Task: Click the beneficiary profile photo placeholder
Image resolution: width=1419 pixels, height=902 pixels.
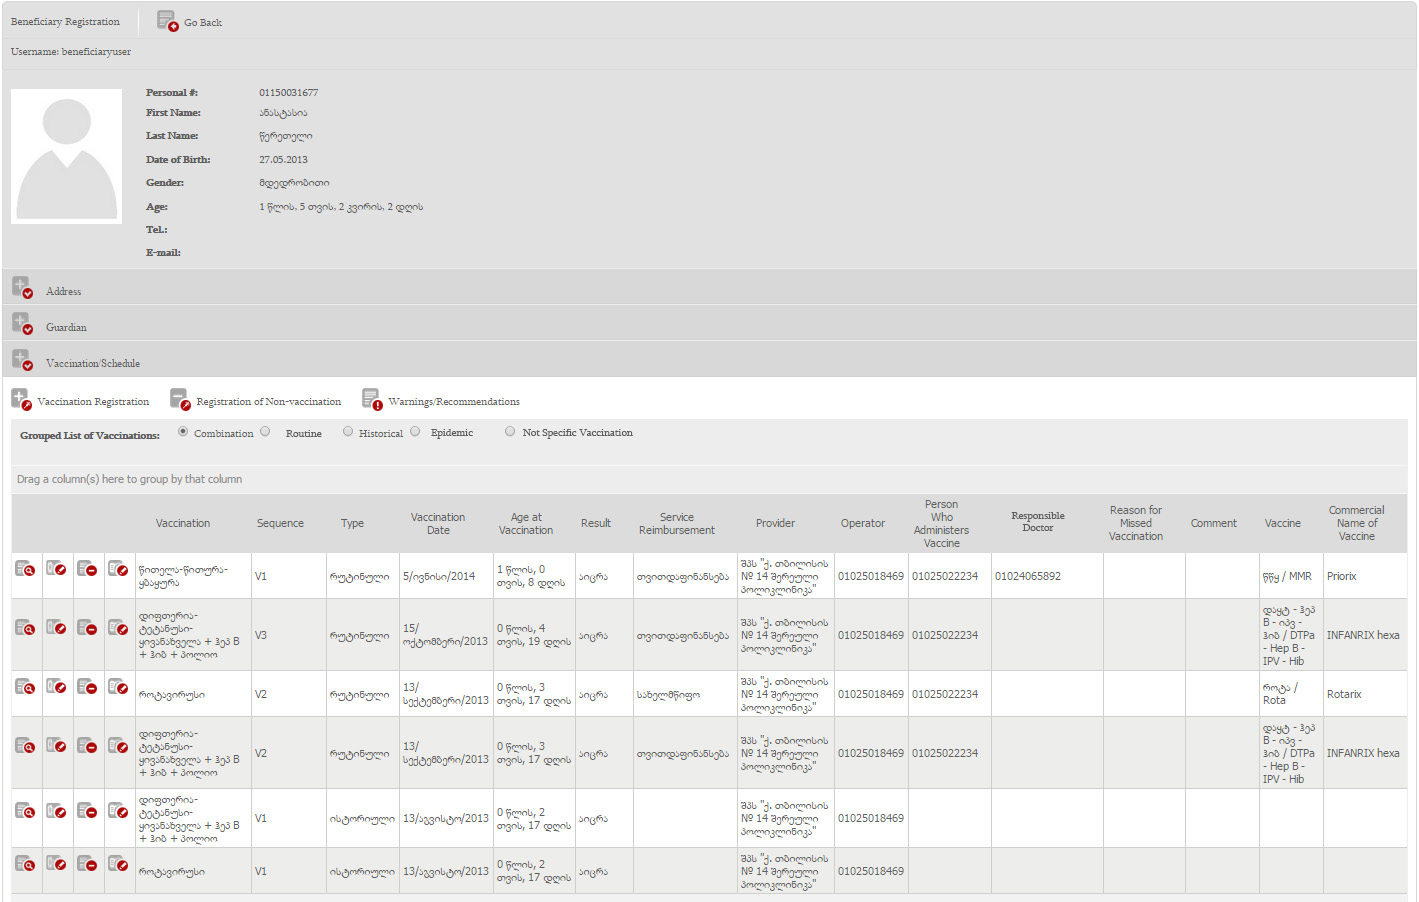Action: (67, 156)
